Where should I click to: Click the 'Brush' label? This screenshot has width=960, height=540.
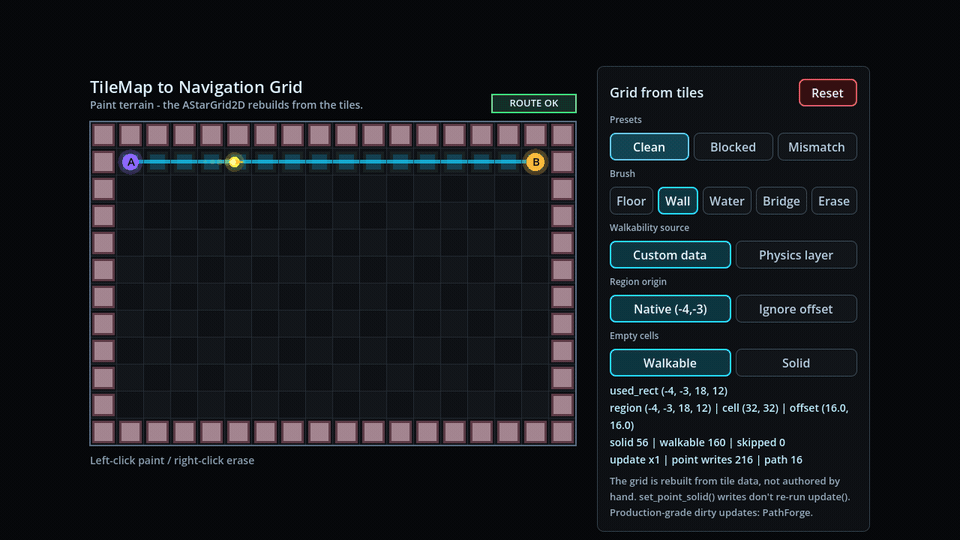click(622, 174)
